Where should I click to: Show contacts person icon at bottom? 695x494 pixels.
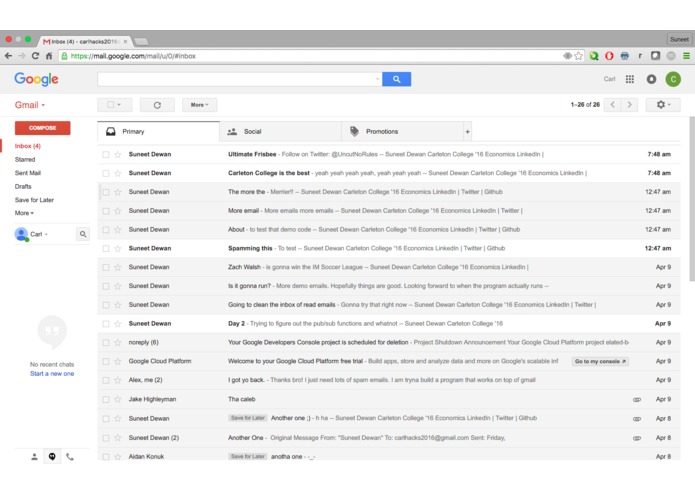pos(34,457)
